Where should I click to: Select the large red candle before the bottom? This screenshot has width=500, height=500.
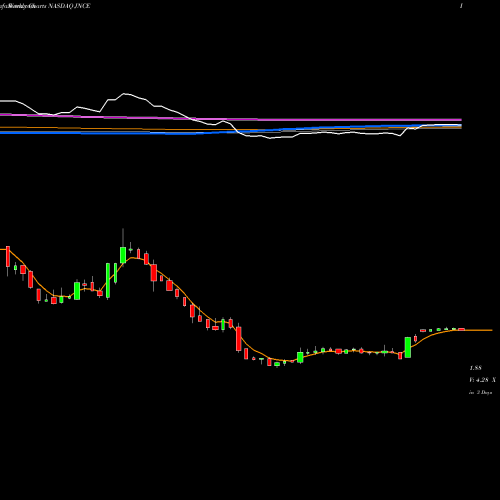[239, 339]
